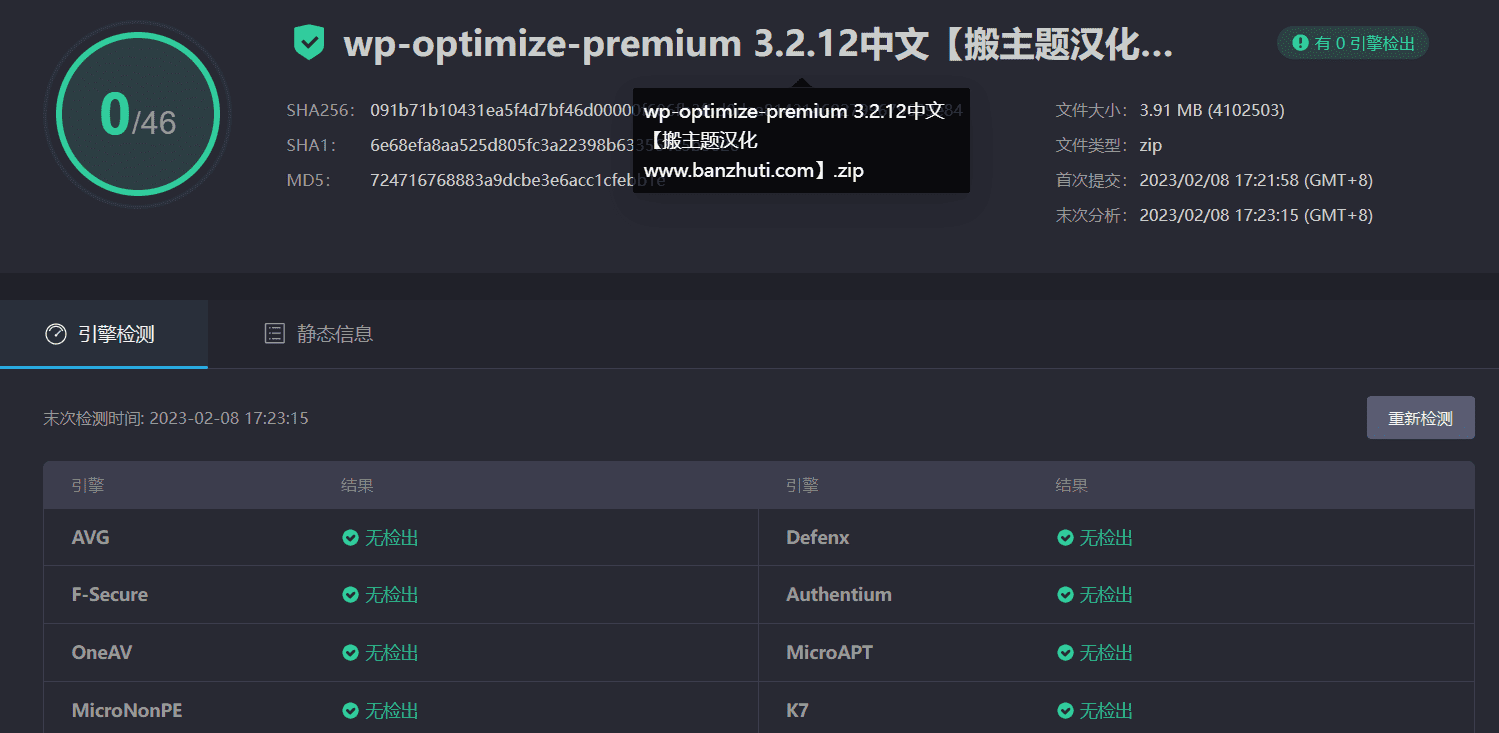This screenshot has width=1499, height=733.
Task: Click the check icon in MicroNonPE row
Action: [350, 711]
